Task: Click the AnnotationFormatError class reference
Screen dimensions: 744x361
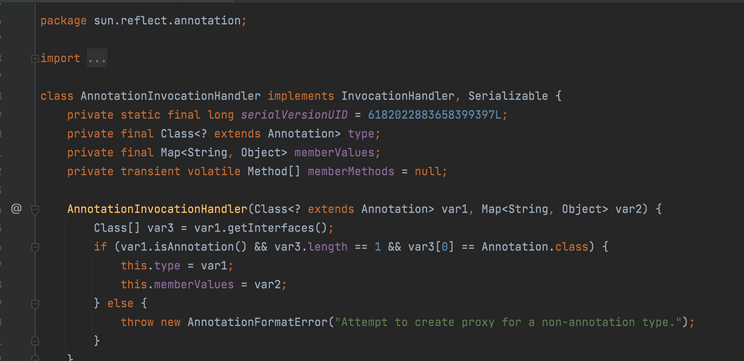Action: (257, 322)
